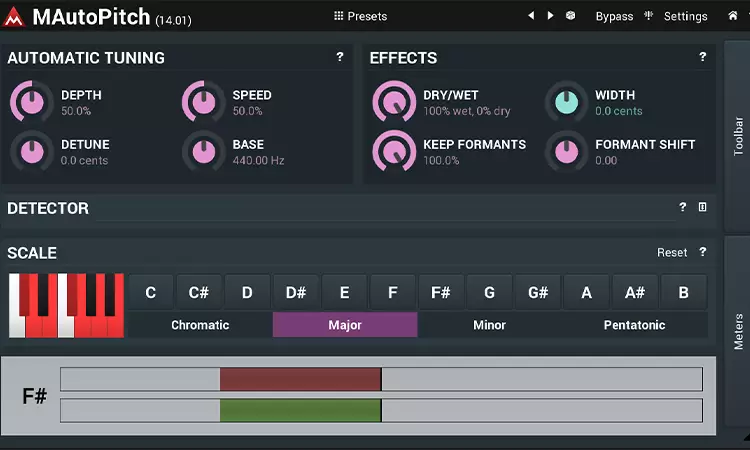Screen dimensions: 750x450
Task: Toggle note B in scale
Action: point(684,292)
